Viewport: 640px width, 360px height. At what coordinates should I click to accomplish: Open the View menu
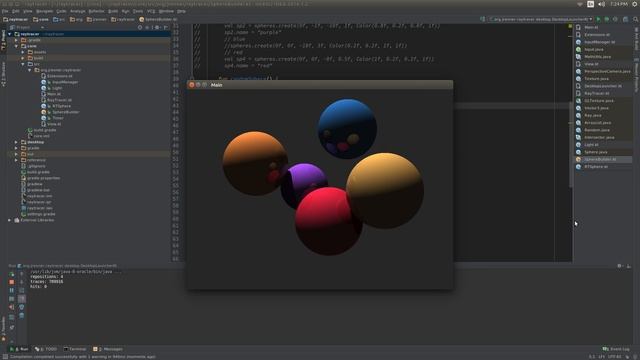27,11
